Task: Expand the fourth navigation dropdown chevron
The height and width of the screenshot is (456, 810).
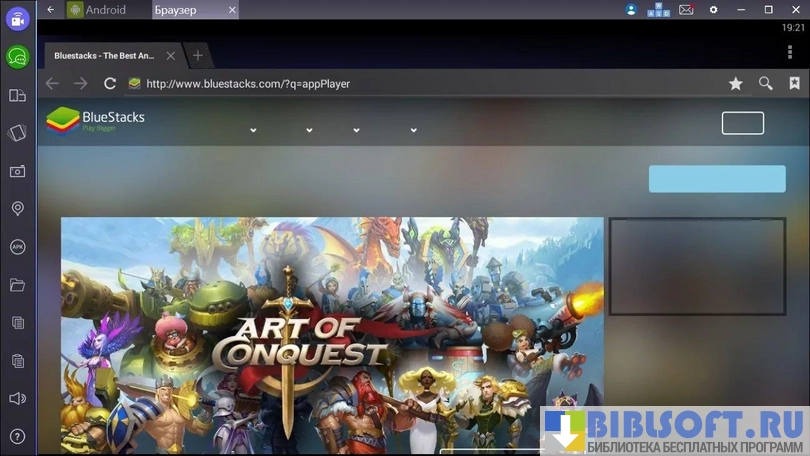Action: pyautogui.click(x=413, y=130)
